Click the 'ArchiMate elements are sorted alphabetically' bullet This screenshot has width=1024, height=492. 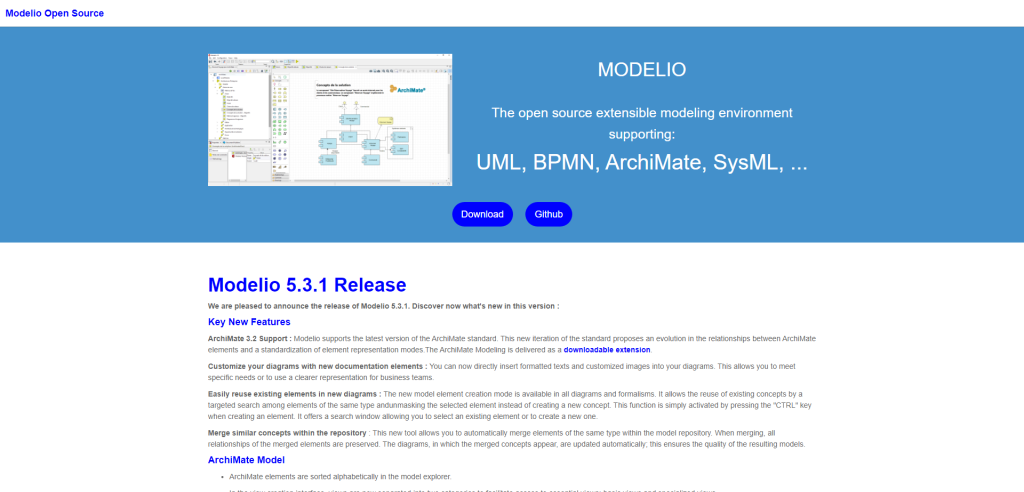[x=340, y=476]
